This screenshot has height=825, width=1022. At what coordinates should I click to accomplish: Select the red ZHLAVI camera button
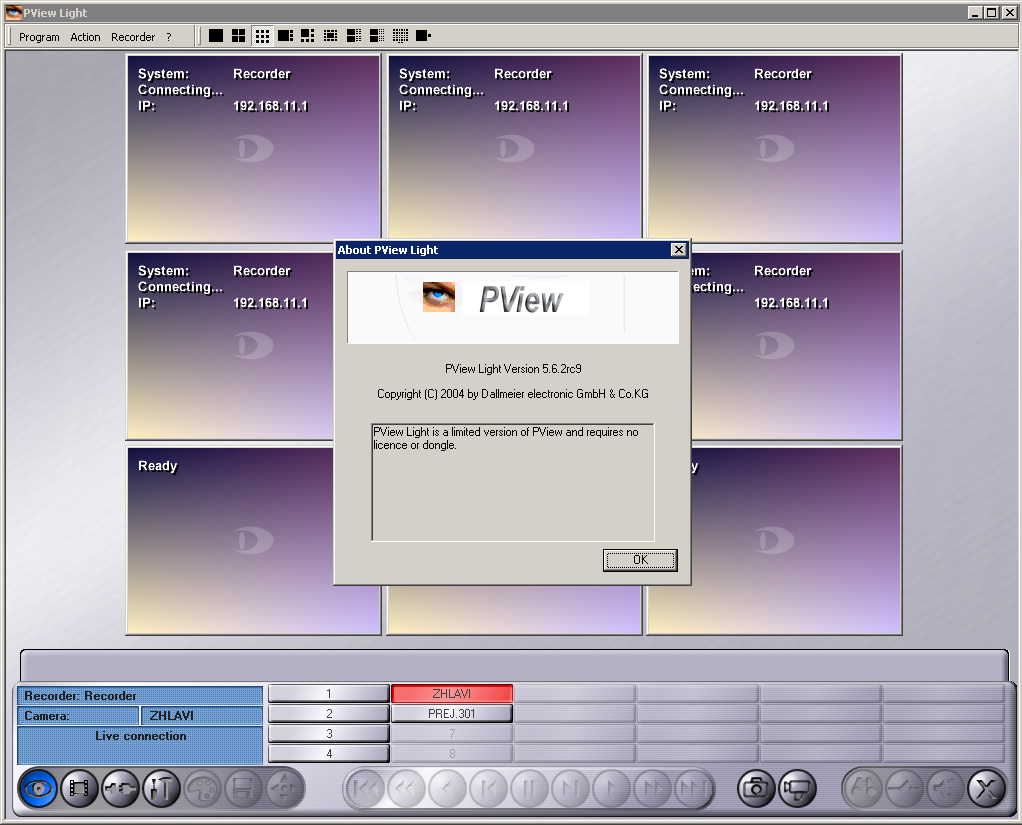[x=452, y=694]
